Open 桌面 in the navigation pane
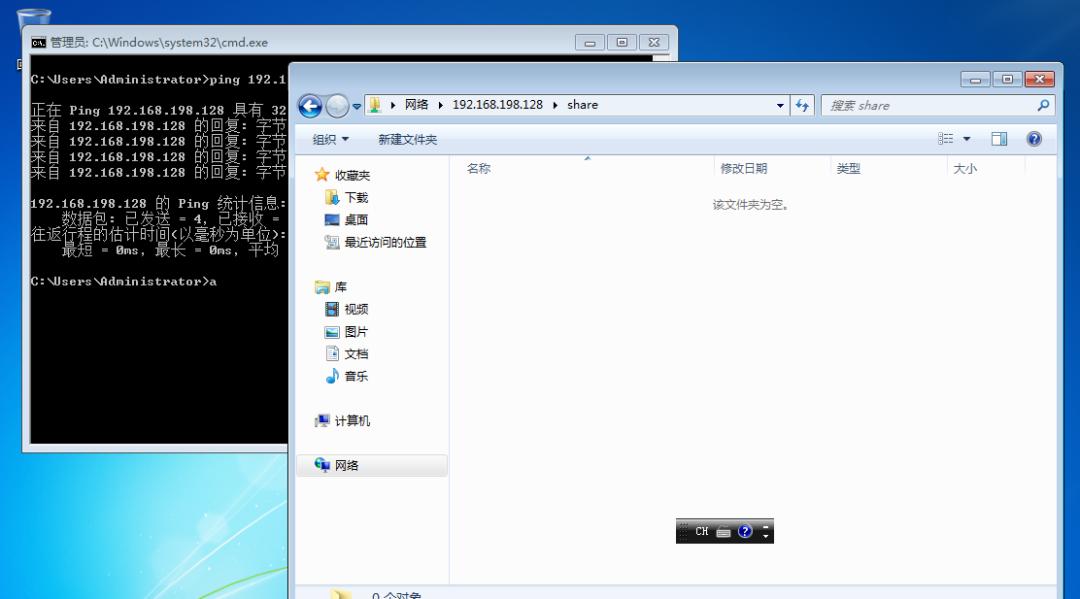 point(356,220)
